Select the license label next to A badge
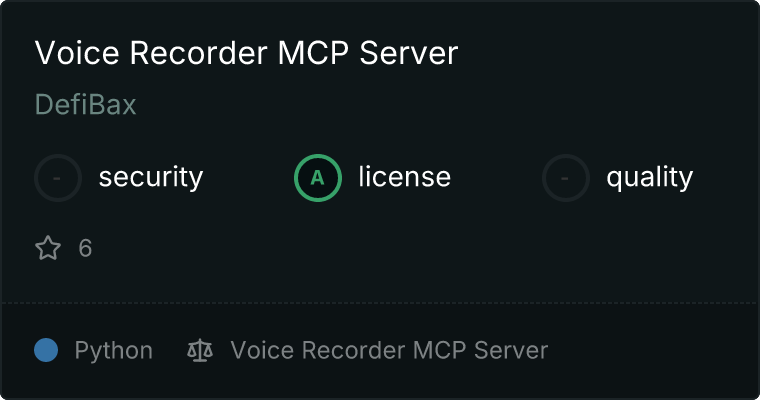760x400 pixels. point(405,176)
